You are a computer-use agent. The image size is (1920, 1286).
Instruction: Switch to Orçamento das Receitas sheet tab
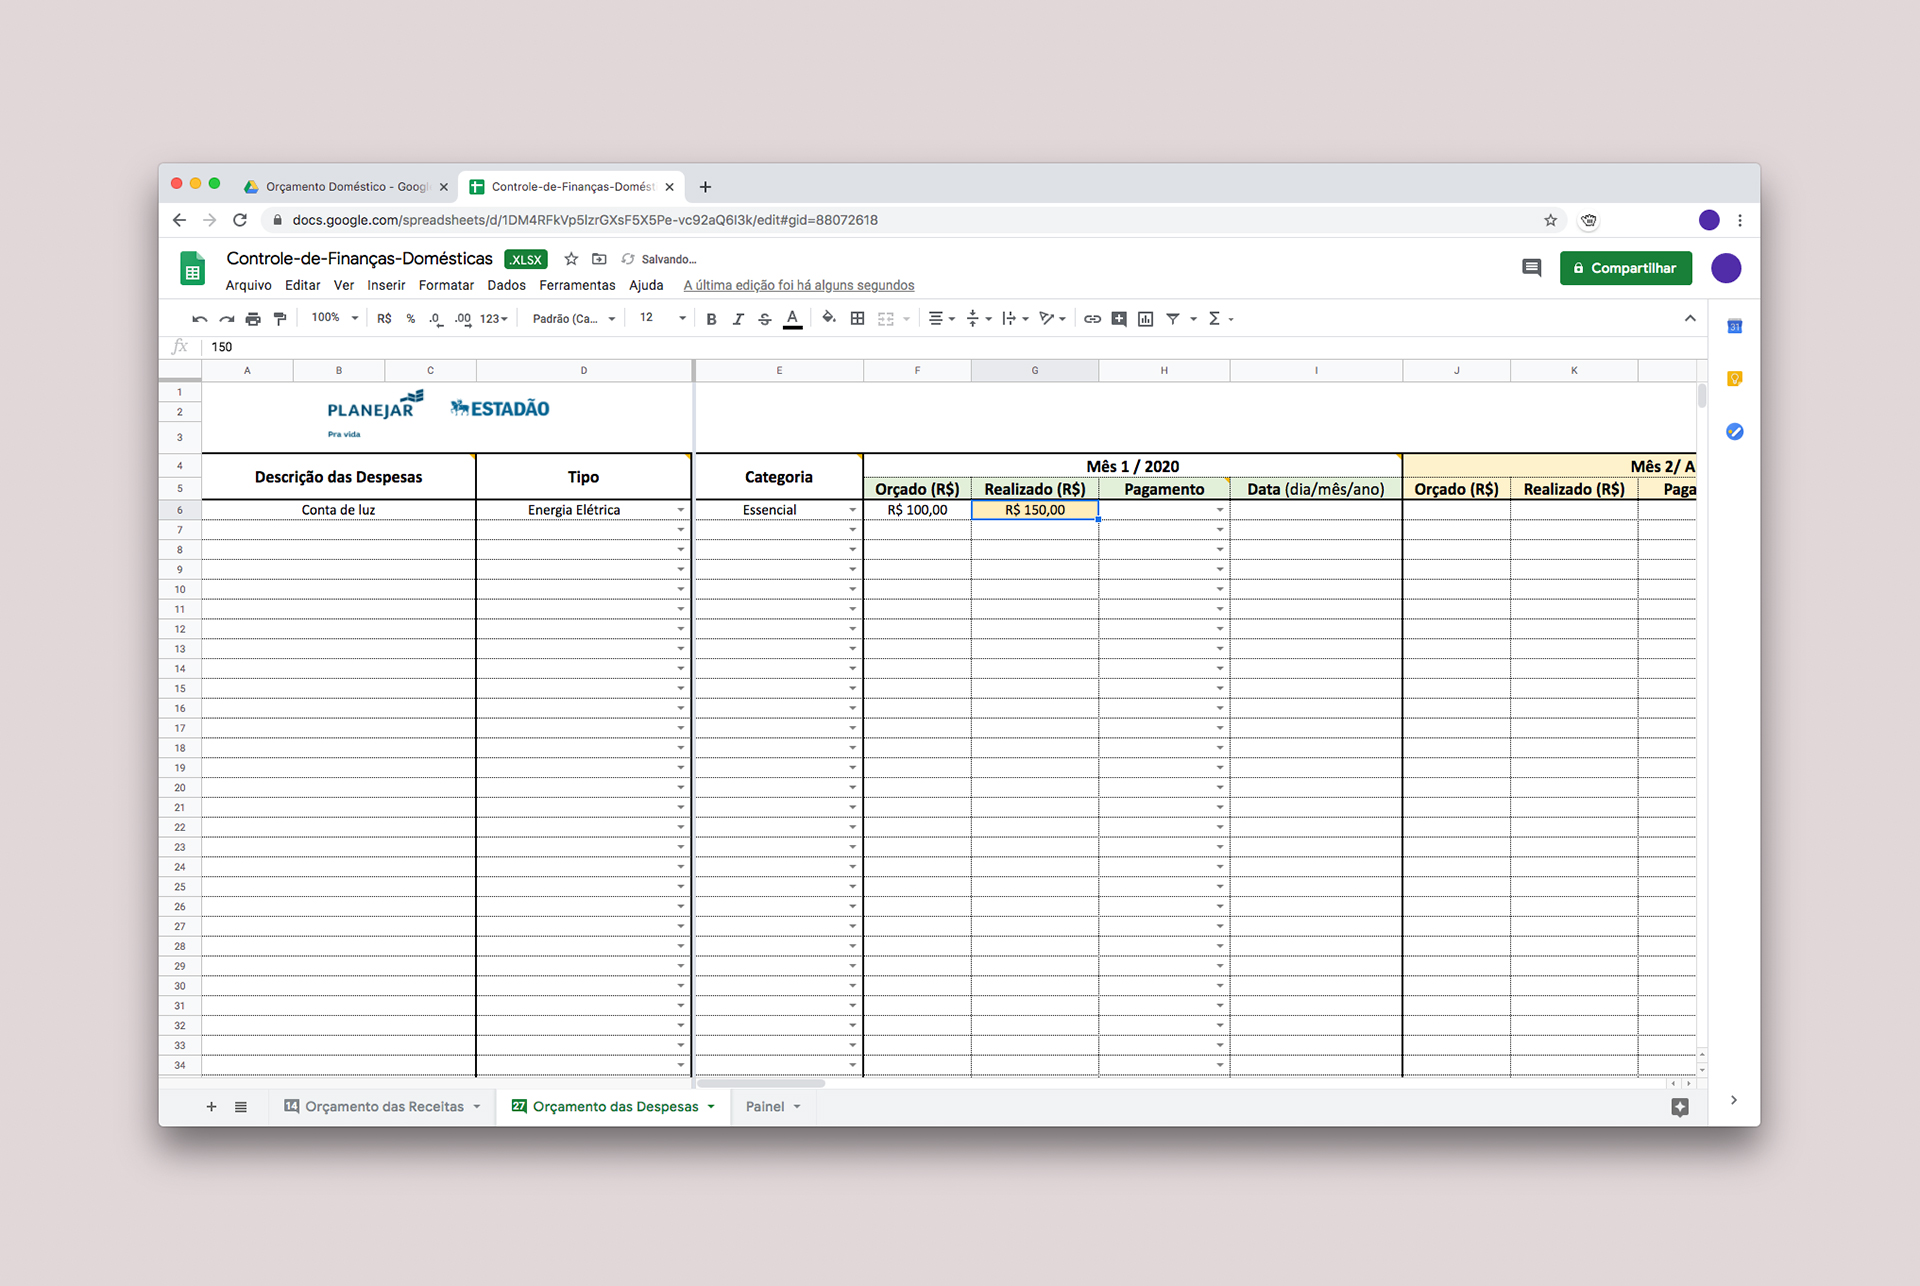click(x=384, y=1106)
